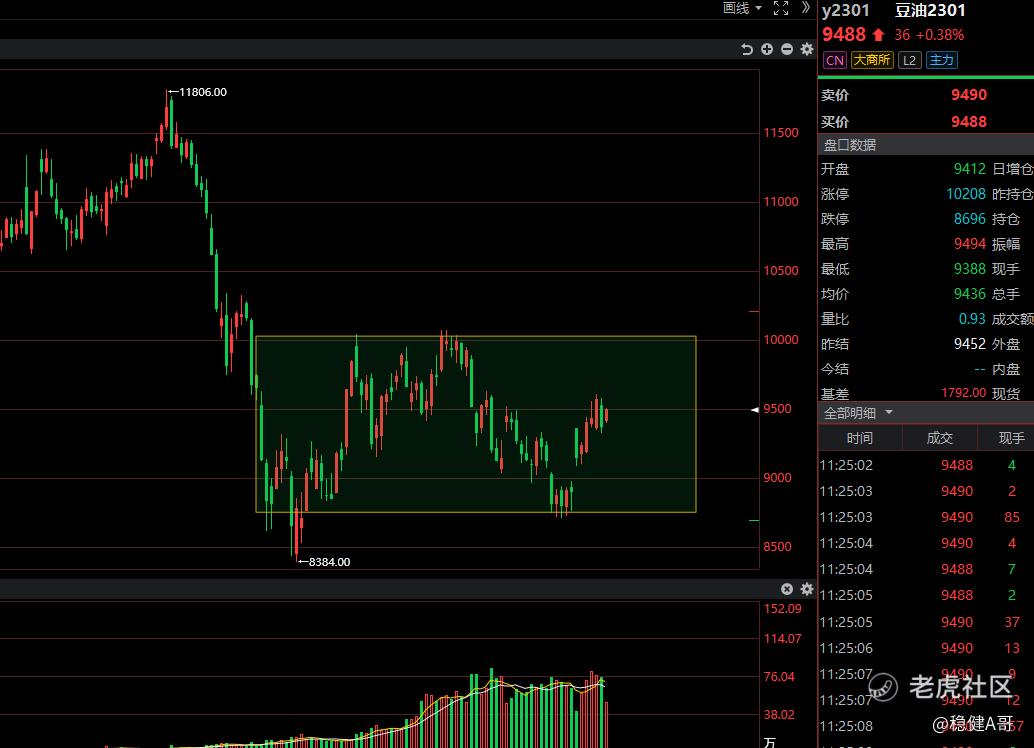This screenshot has width=1034, height=748.
Task: Select the 盘口数据 section header
Action: coord(925,145)
